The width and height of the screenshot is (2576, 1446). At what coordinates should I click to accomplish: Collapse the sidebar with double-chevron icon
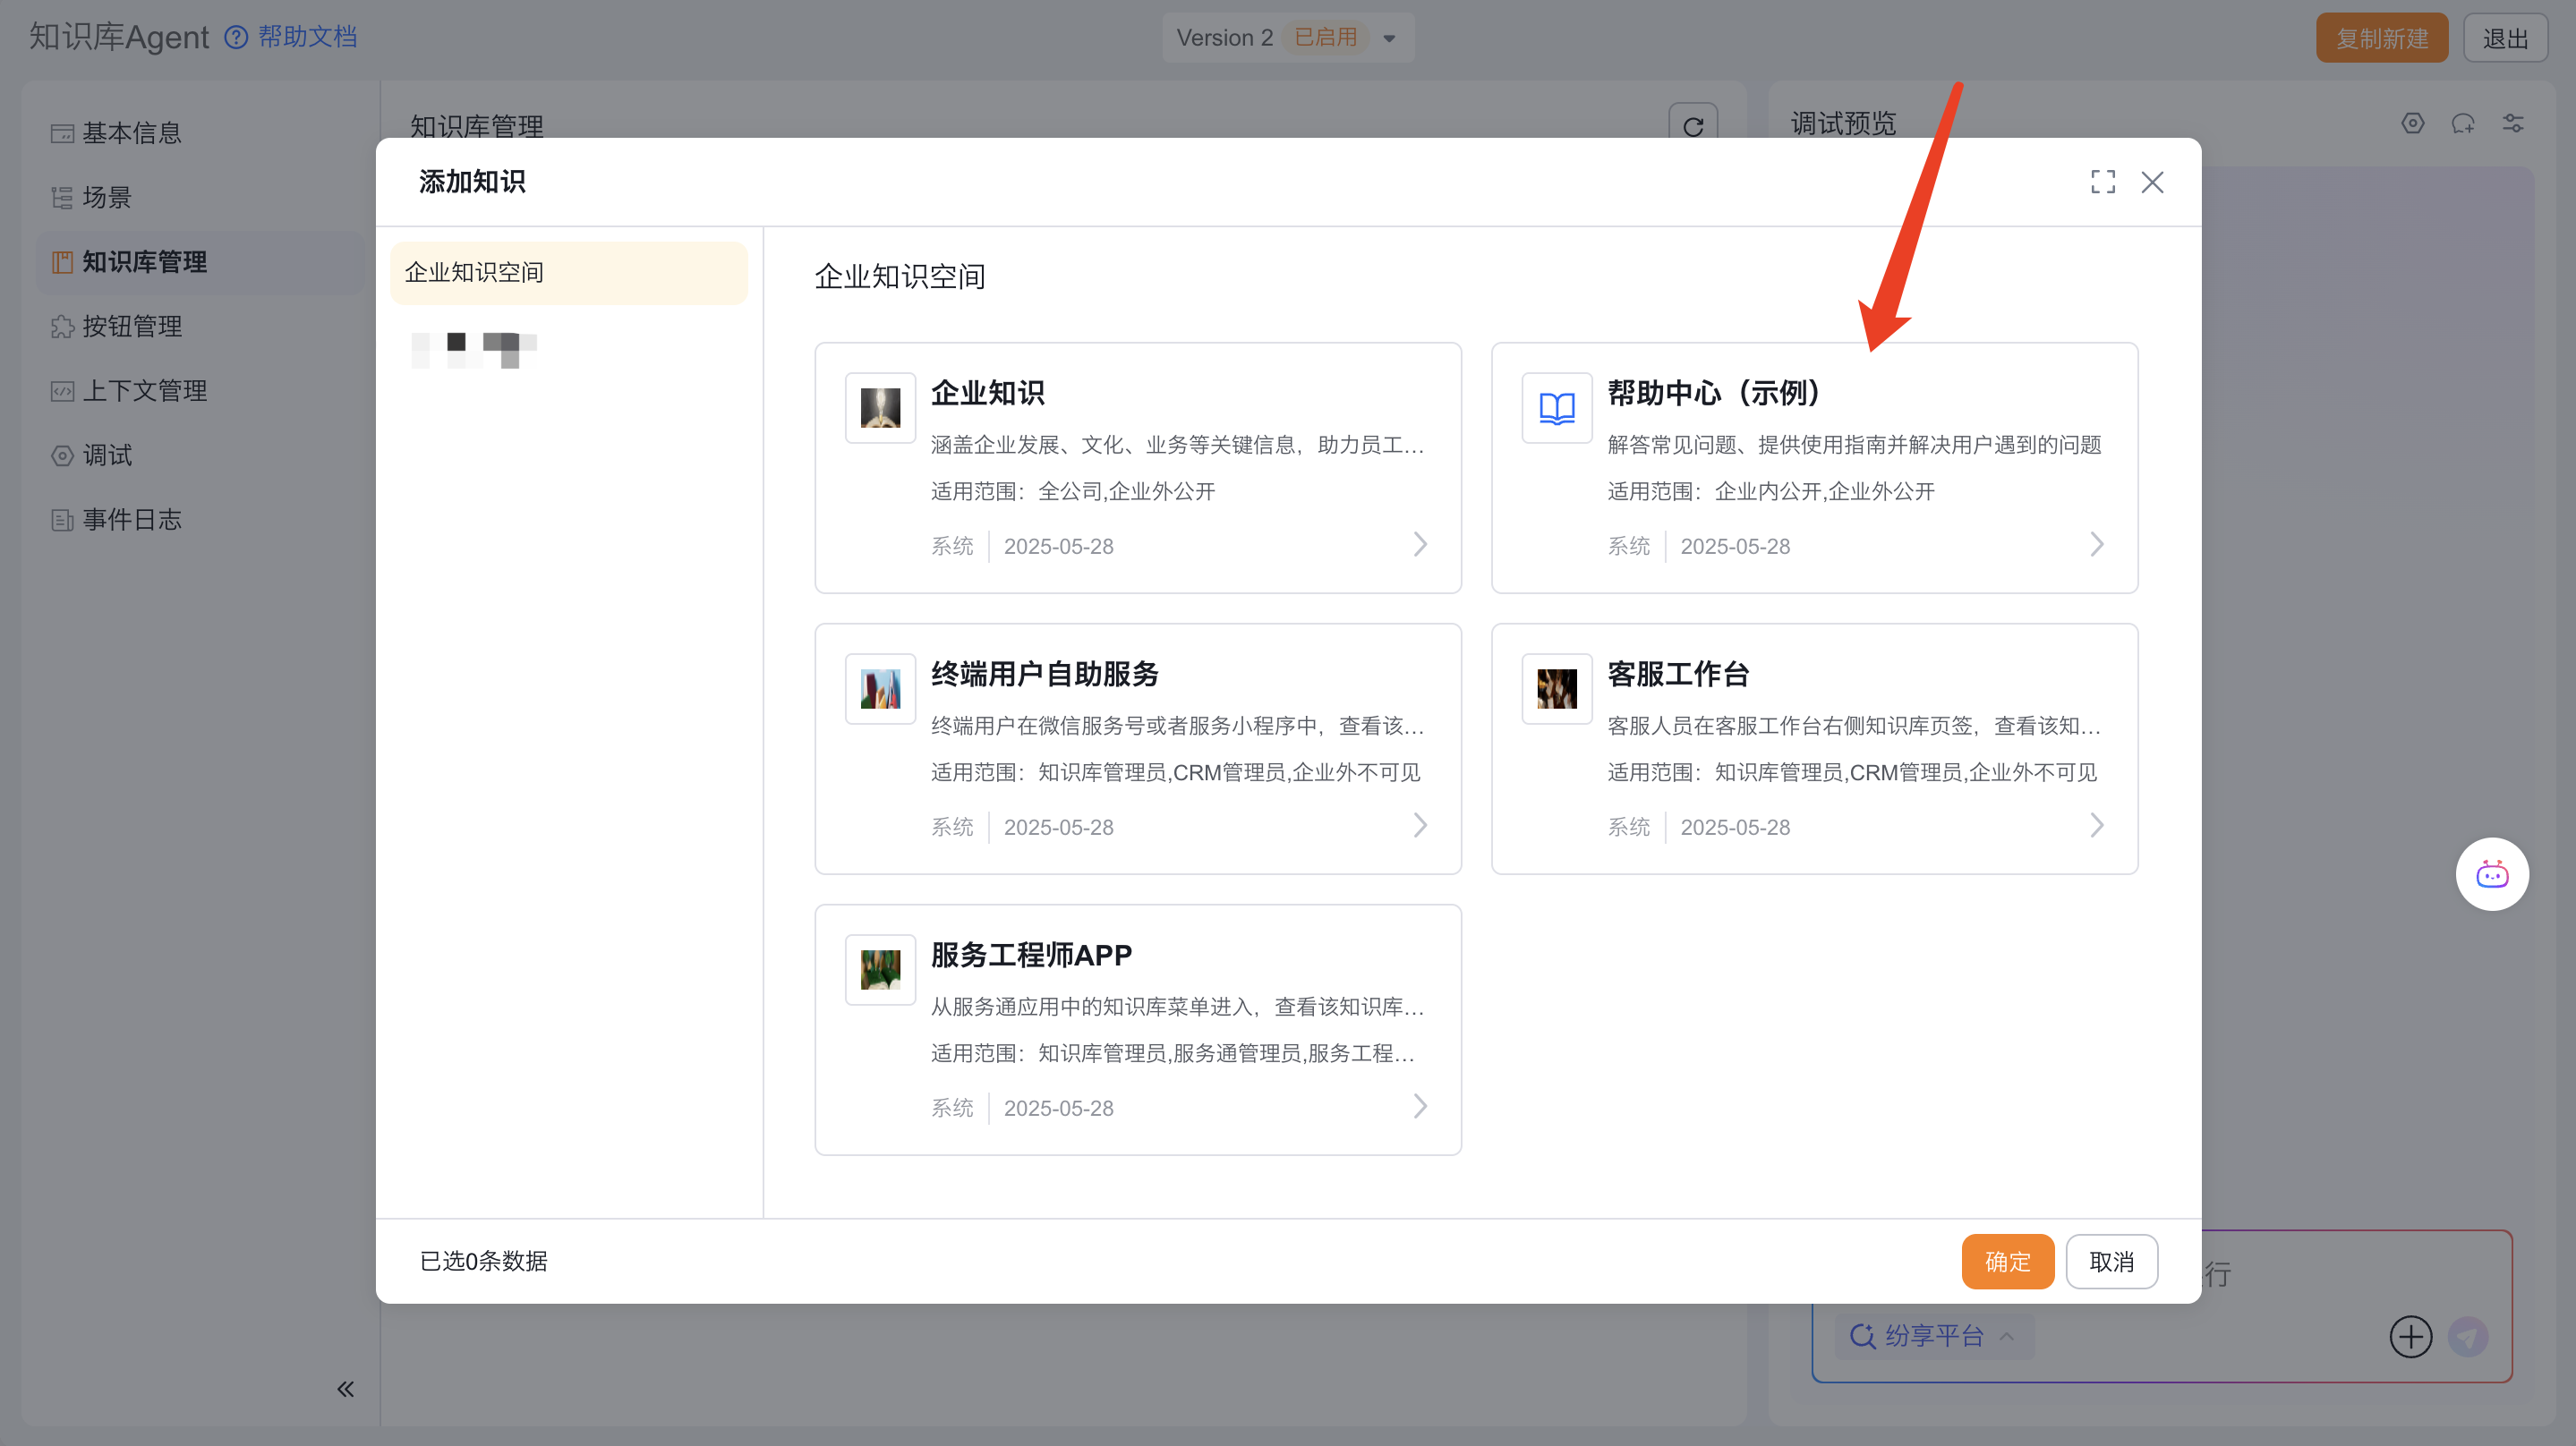tap(345, 1389)
